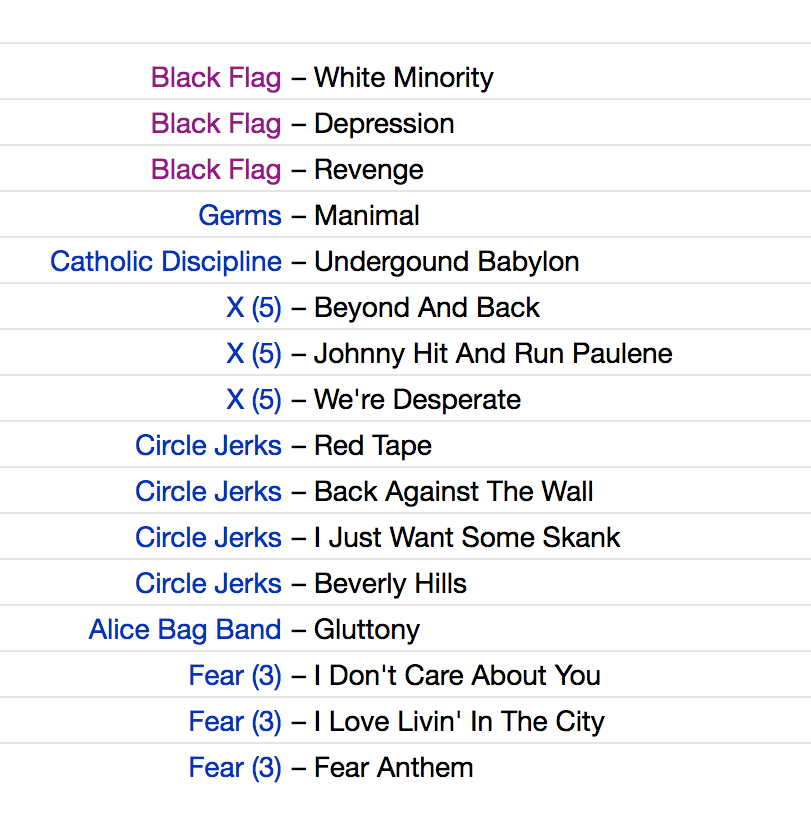Image resolution: width=811 pixels, height=837 pixels.
Task: Follow Circle Jerks link by I Just Want Some Skank
Action: pos(209,538)
